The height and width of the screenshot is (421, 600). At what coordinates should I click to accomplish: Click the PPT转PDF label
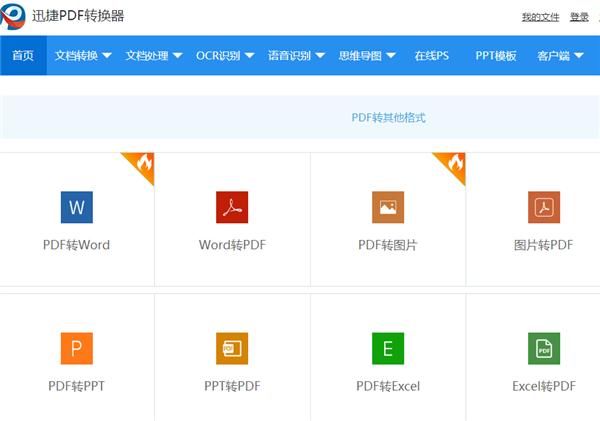pyautogui.click(x=232, y=386)
